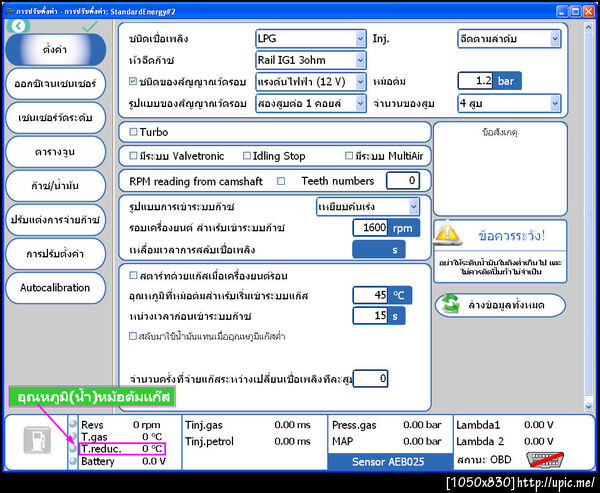Click the 15 s delay field
Screen dimensions: 600x493
coord(370,316)
